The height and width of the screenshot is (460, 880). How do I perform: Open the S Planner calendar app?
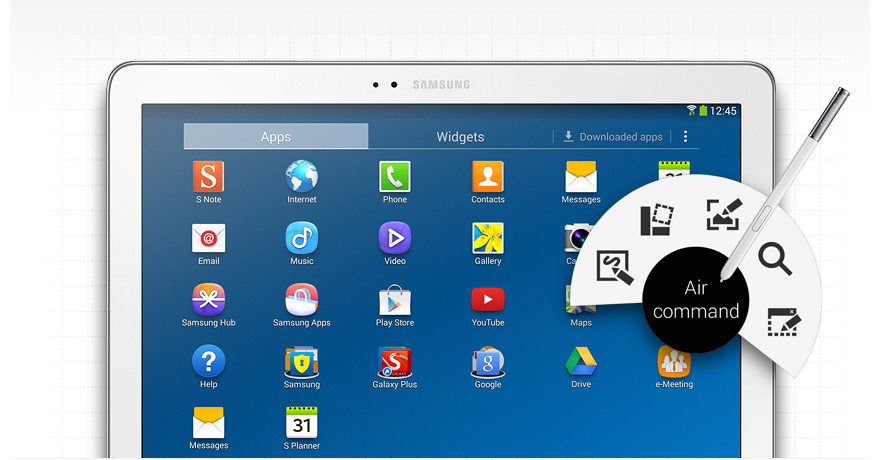pyautogui.click(x=301, y=424)
